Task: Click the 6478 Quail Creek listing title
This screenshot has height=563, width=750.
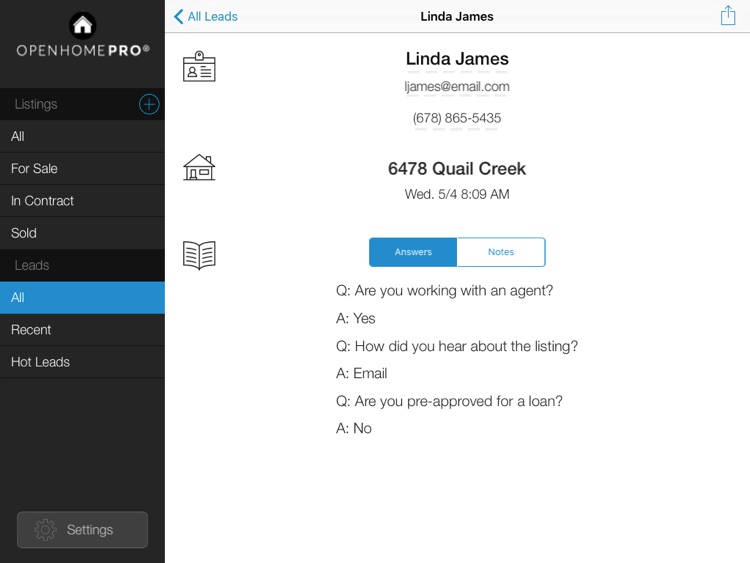Action: click(x=457, y=168)
